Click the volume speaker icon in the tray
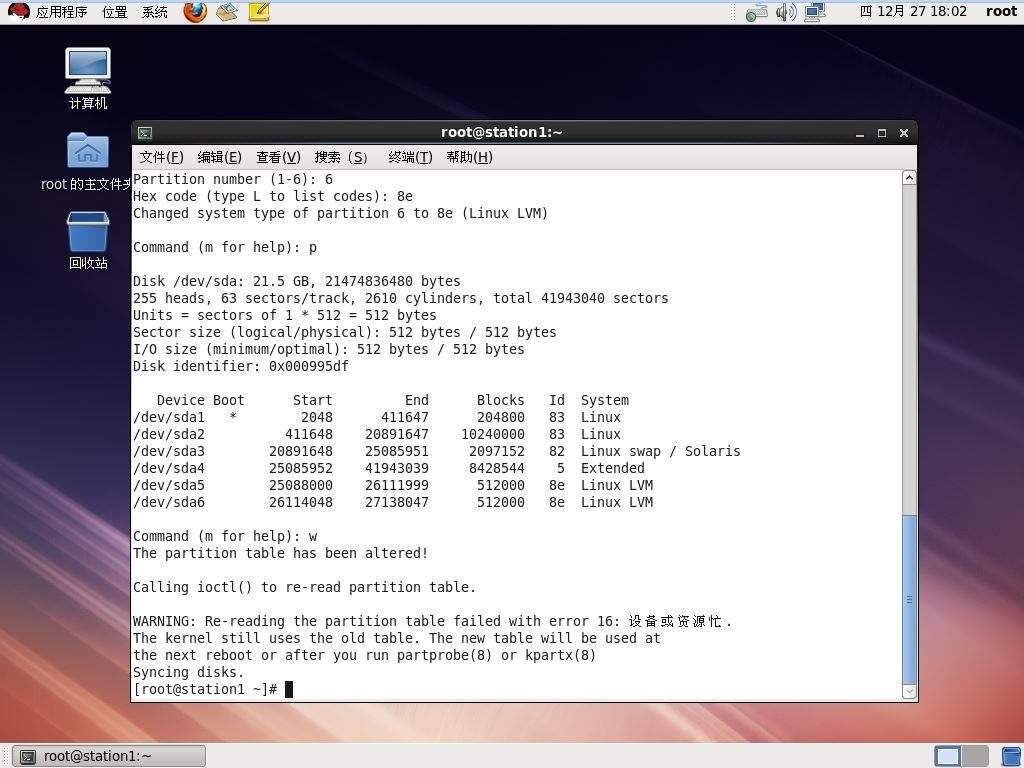 786,12
